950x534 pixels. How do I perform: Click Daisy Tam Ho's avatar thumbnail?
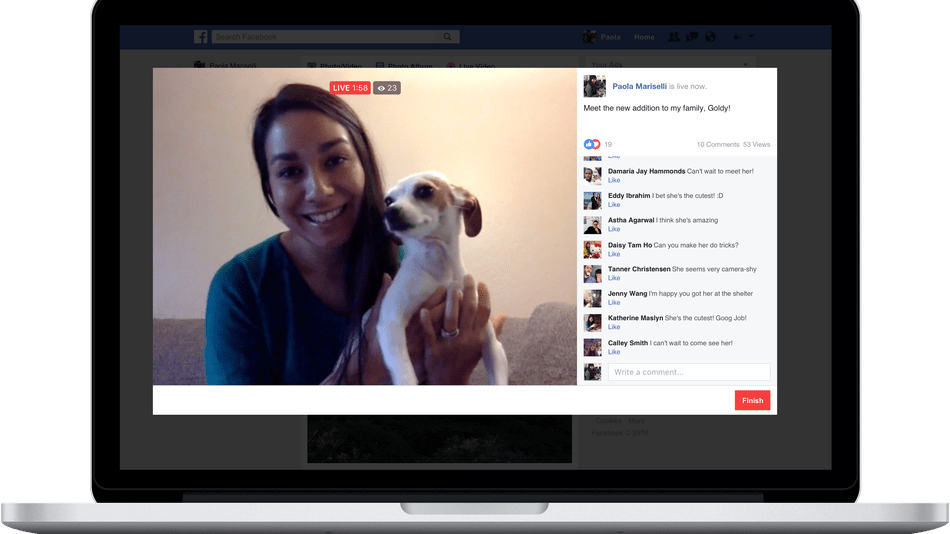pos(592,249)
